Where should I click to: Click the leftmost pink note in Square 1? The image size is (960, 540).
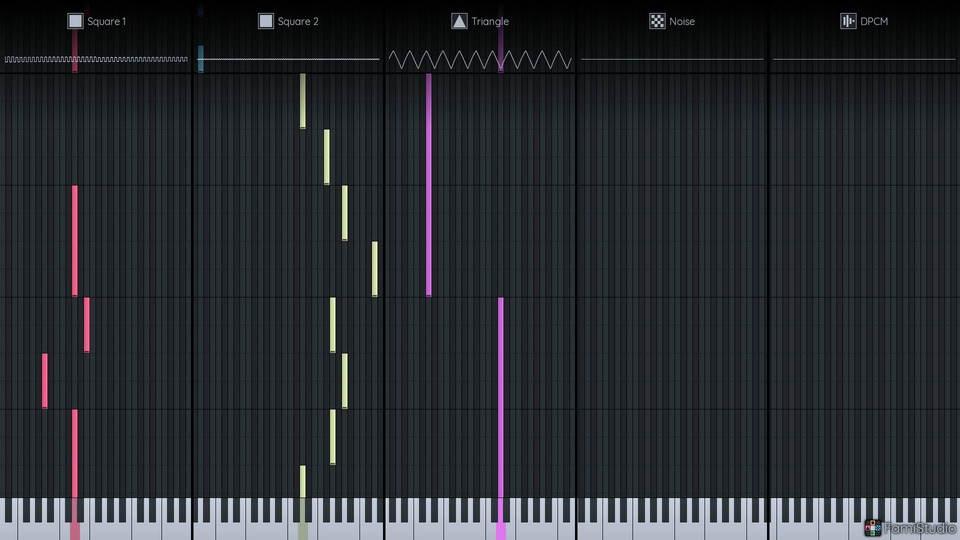(45, 381)
